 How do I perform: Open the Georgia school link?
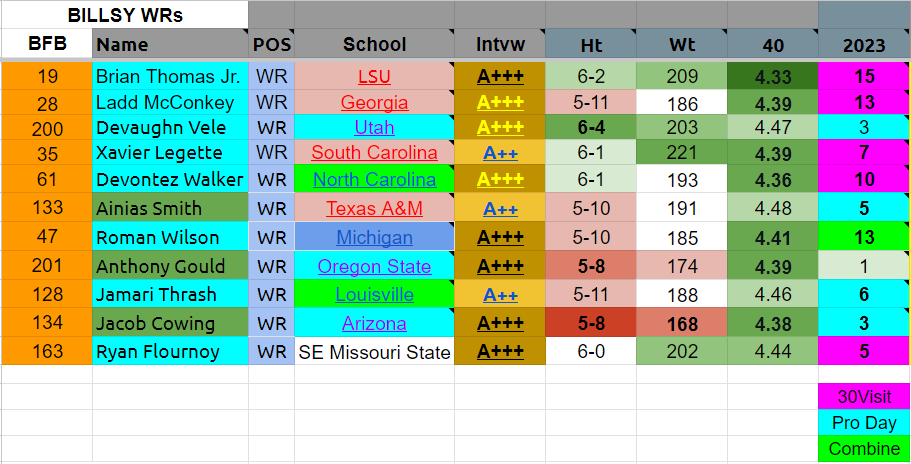[374, 103]
